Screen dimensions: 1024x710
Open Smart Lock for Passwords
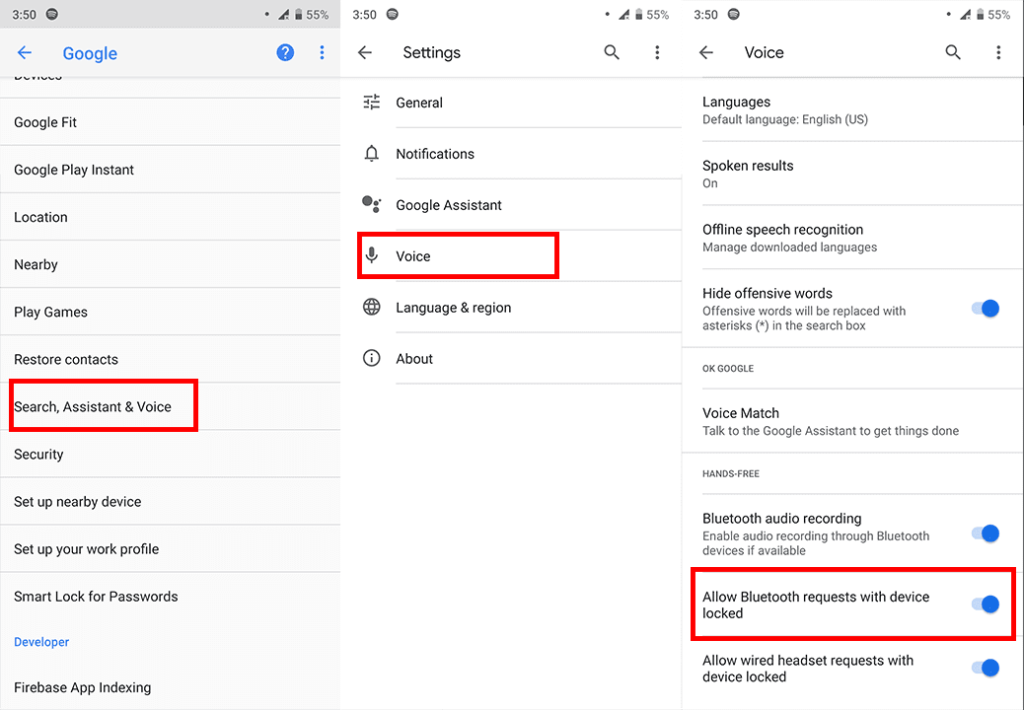pyautogui.click(x=170, y=596)
